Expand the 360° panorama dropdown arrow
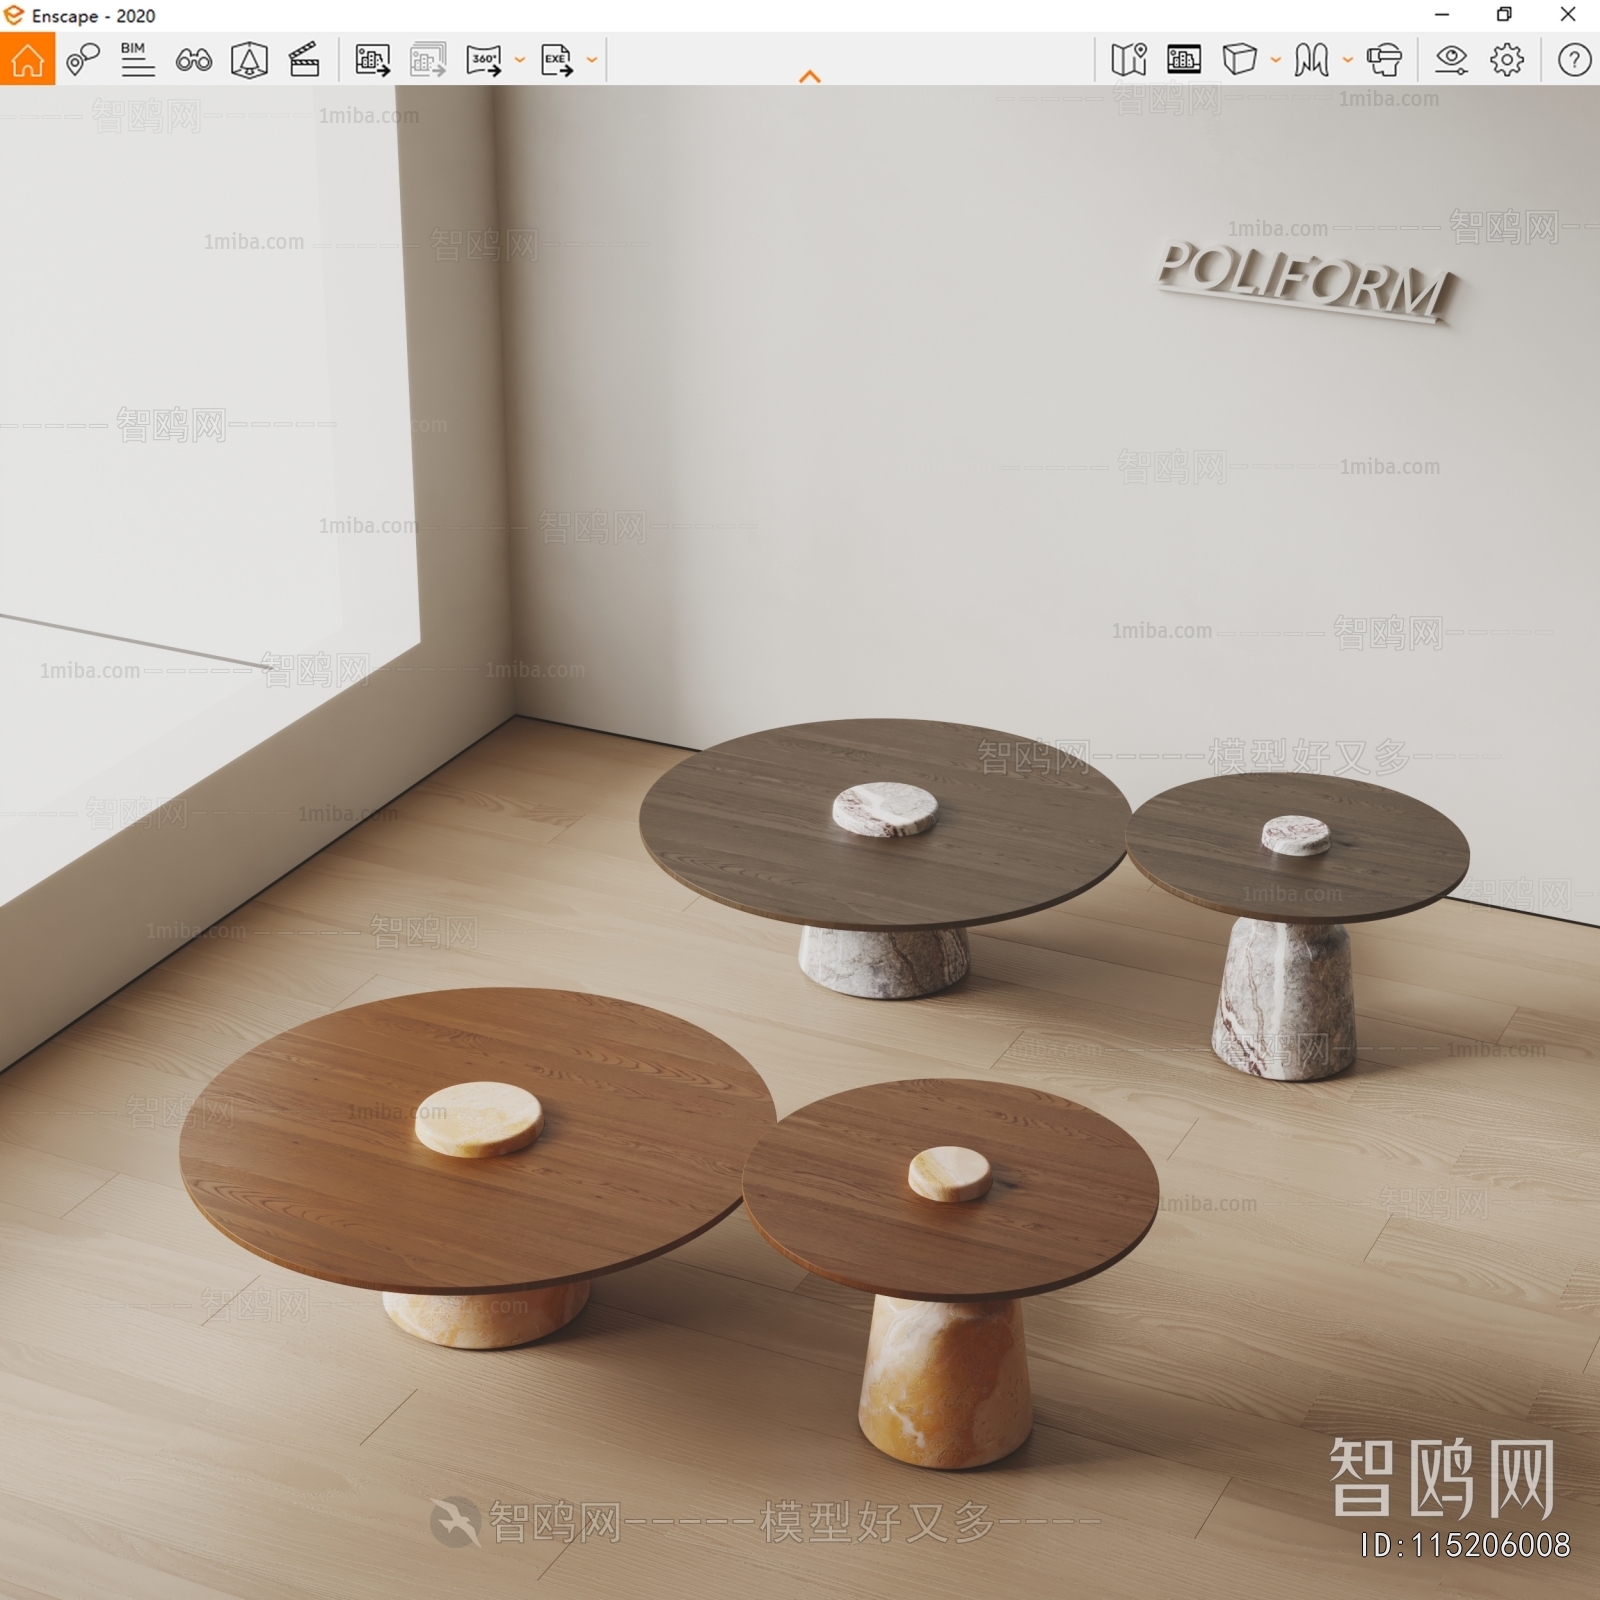Image resolution: width=1600 pixels, height=1600 pixels. [x=518, y=60]
